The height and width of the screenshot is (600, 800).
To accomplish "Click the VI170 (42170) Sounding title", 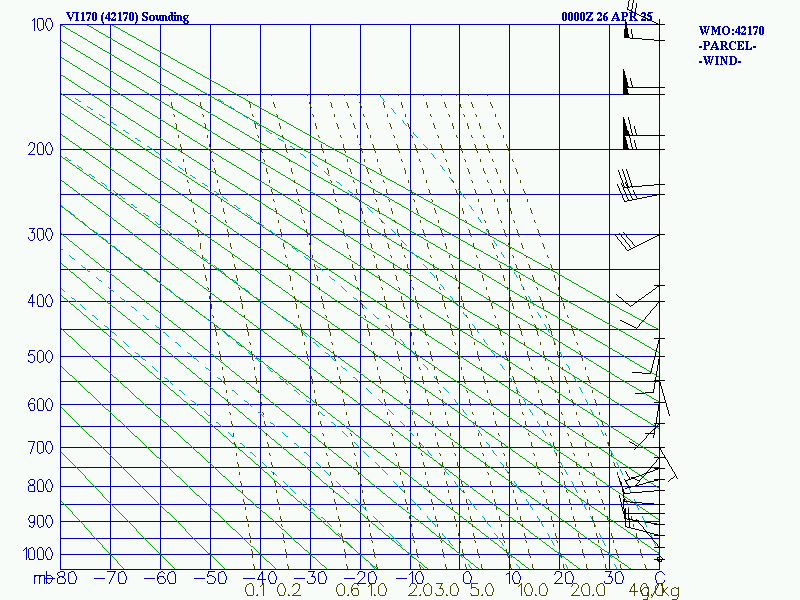I will (128, 17).
